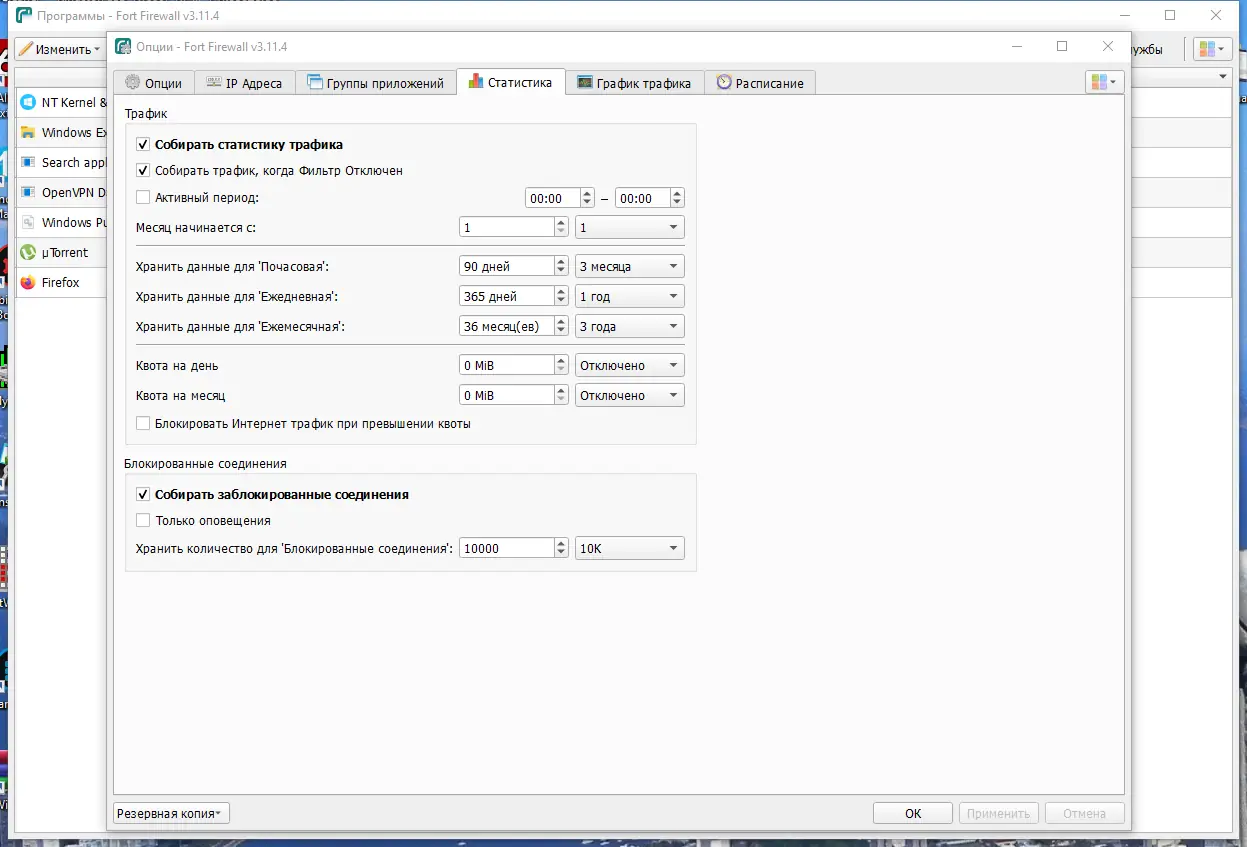
Task: Open the colored grid menu in options dialog
Action: point(1105,83)
